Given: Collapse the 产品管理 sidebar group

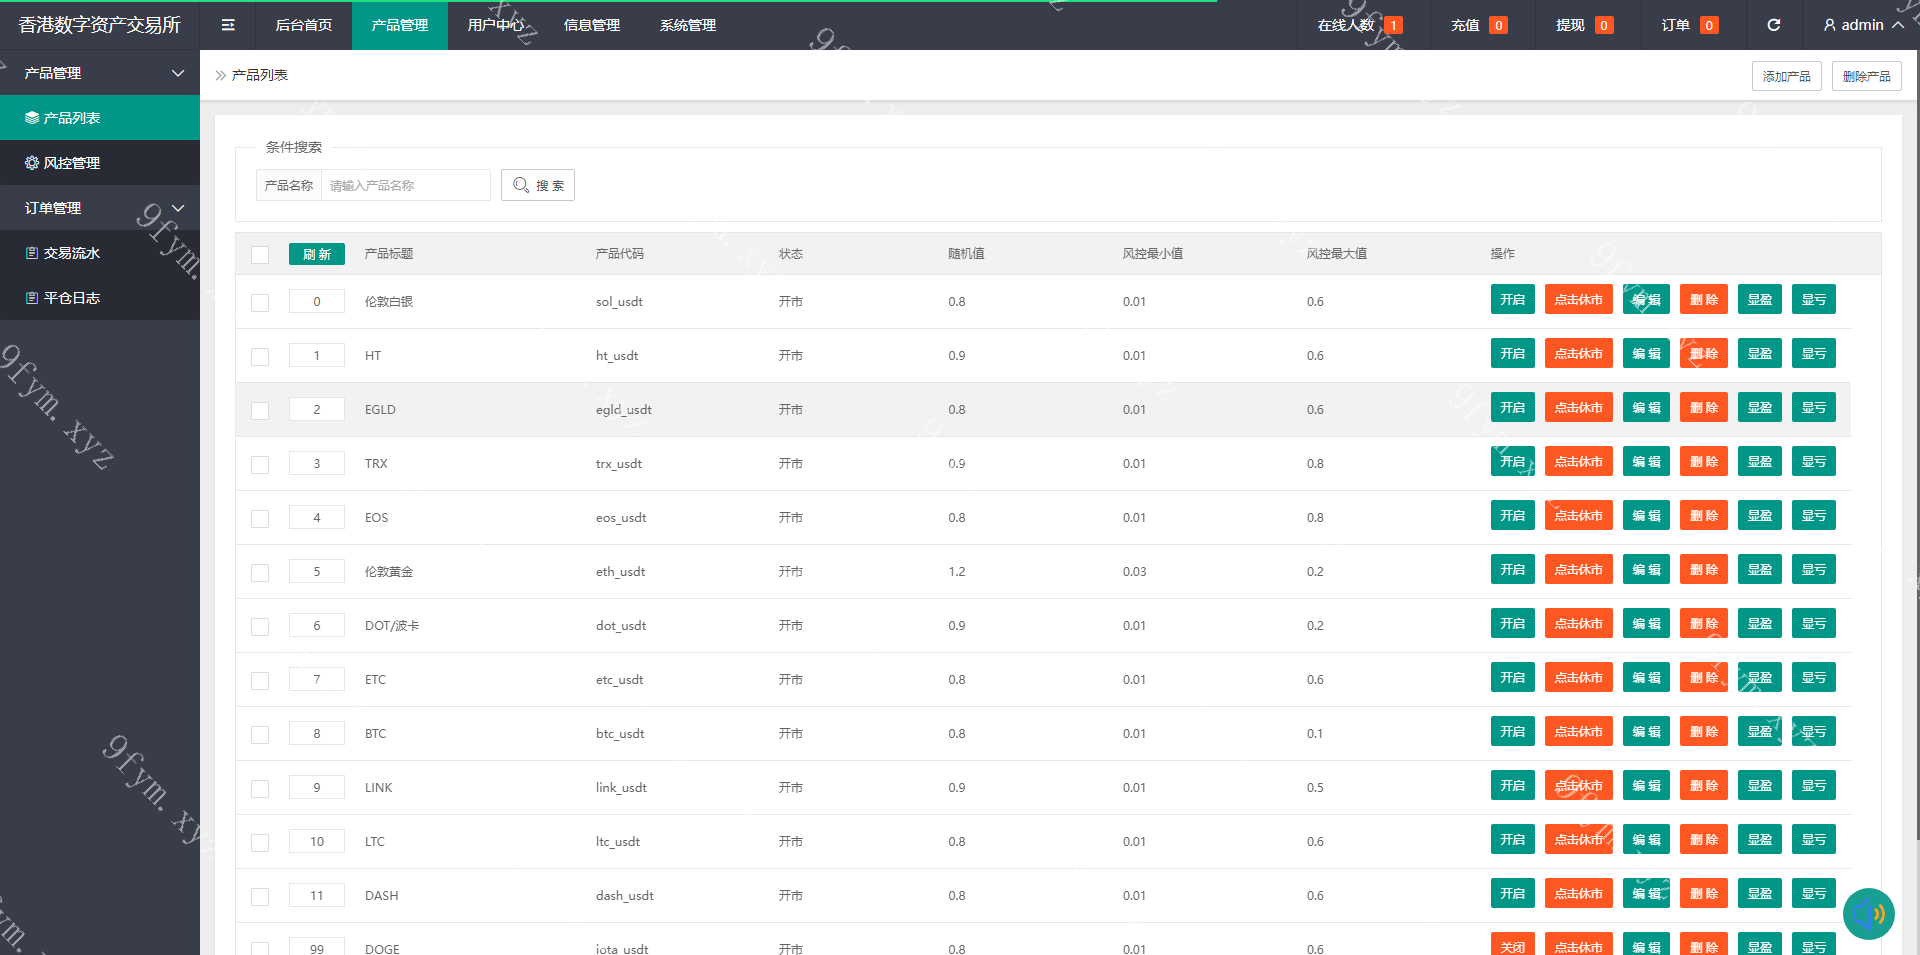Looking at the screenshot, I should tap(100, 73).
